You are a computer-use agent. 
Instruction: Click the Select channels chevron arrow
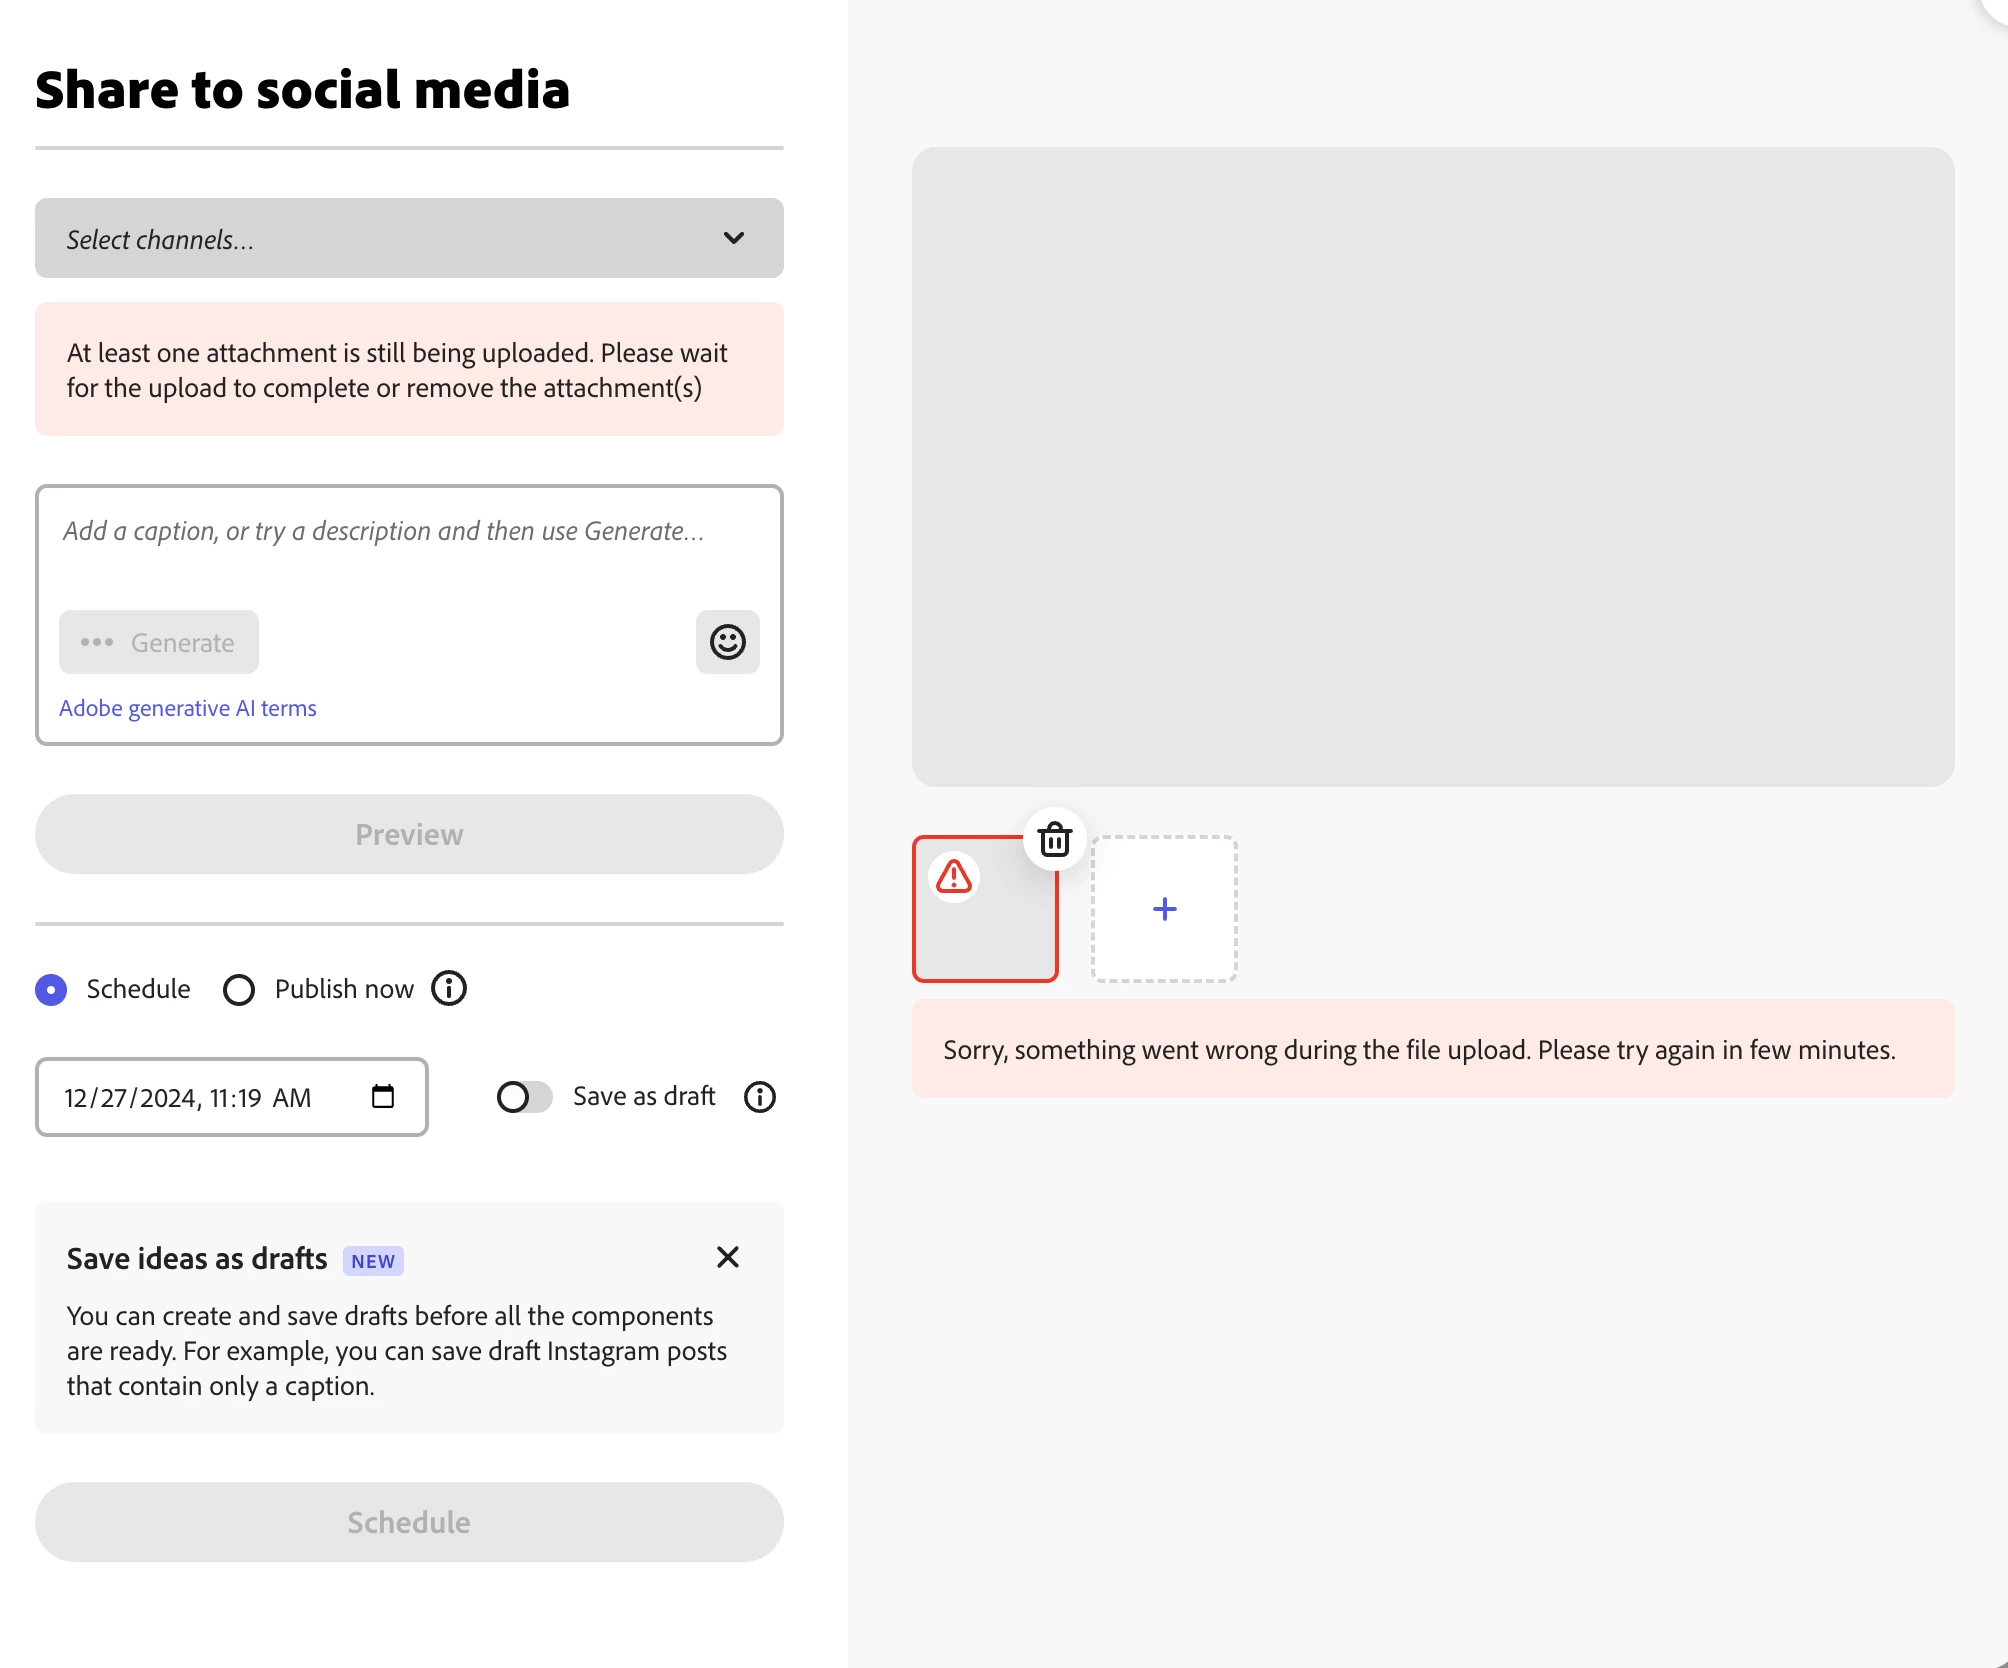734,238
